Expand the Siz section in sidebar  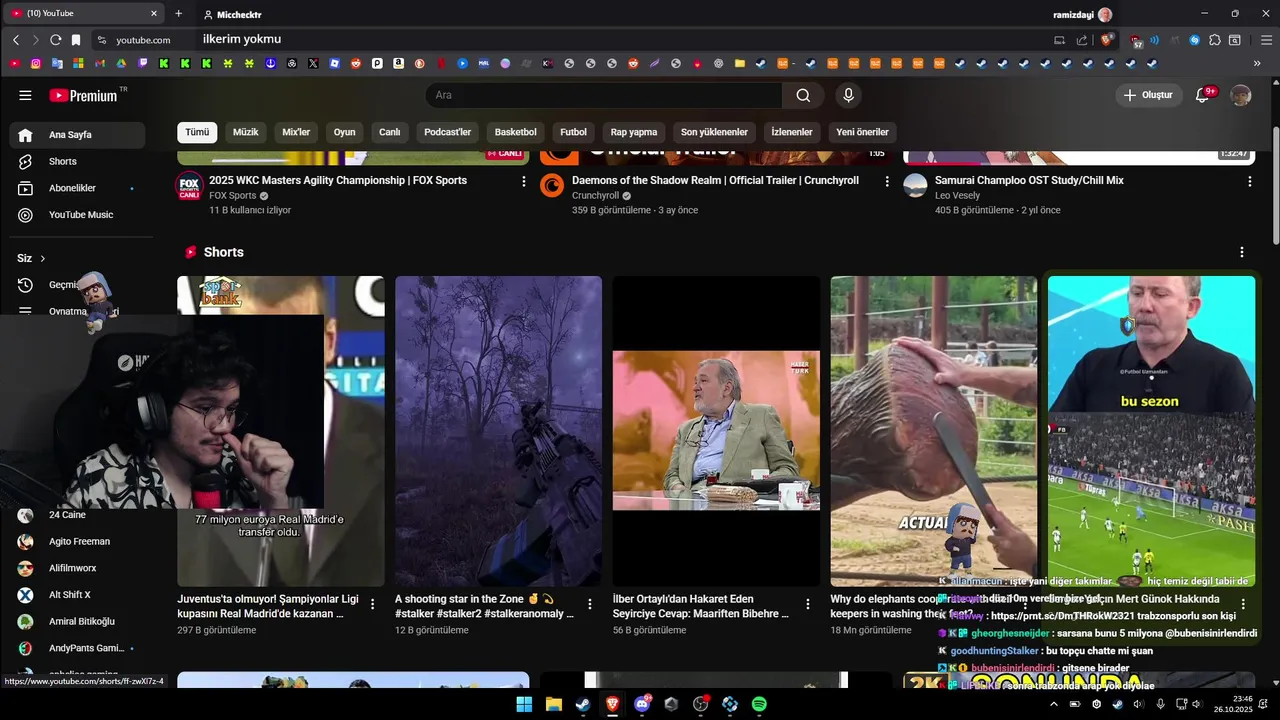coord(32,258)
